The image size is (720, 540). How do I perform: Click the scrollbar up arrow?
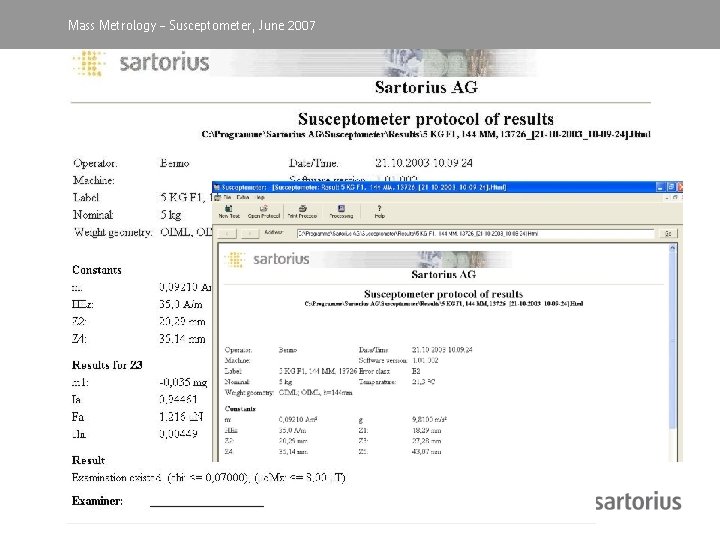(672, 248)
